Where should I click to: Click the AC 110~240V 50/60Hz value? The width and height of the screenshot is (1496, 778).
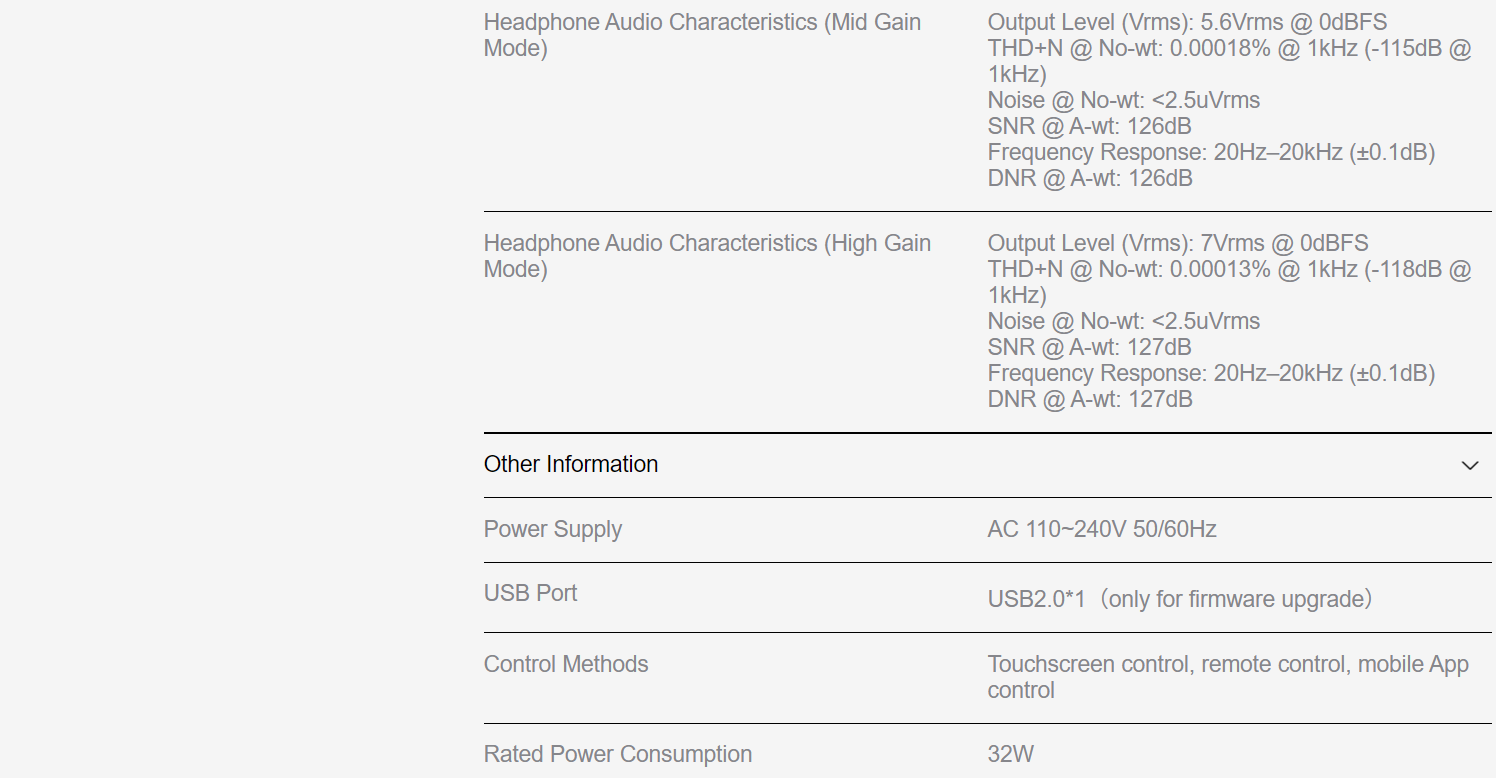pyautogui.click(x=1102, y=529)
